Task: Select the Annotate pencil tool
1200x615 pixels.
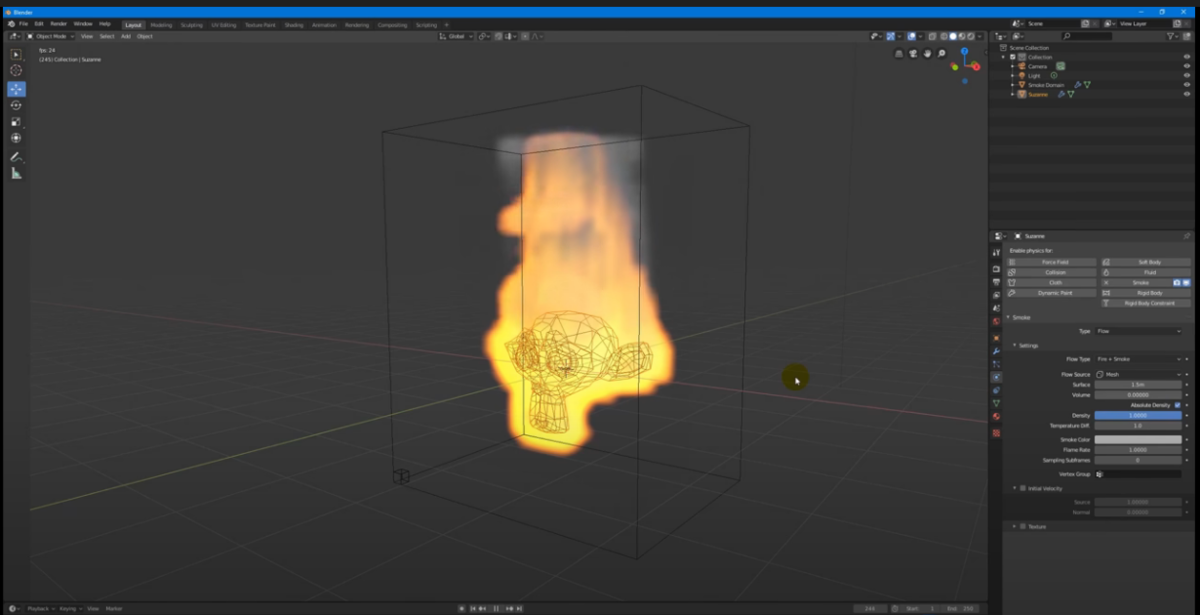Action: coord(16,157)
